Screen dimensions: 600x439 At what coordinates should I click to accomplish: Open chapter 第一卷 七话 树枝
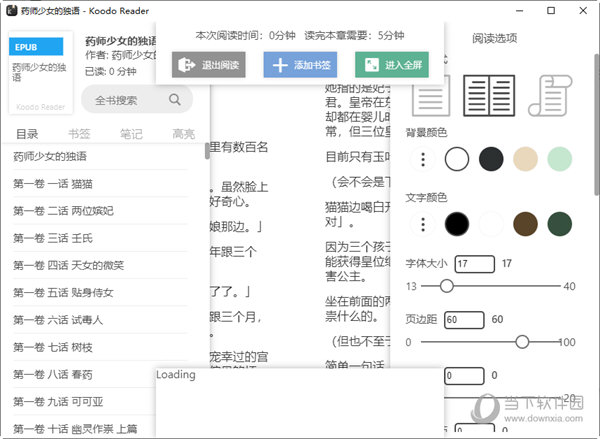[100, 347]
